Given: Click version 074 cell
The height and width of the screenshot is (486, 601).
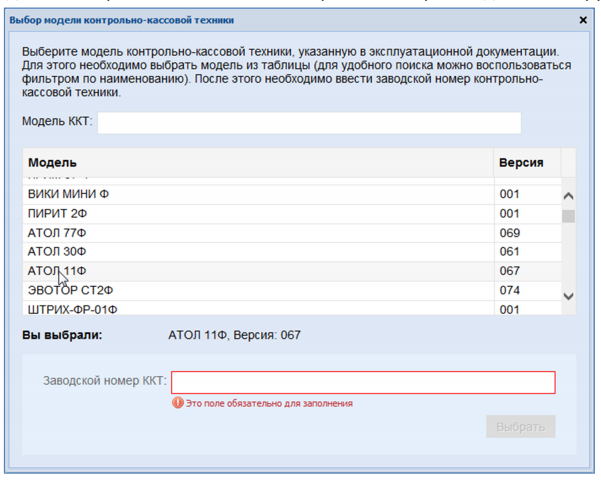Looking at the screenshot, I should click(x=528, y=290).
